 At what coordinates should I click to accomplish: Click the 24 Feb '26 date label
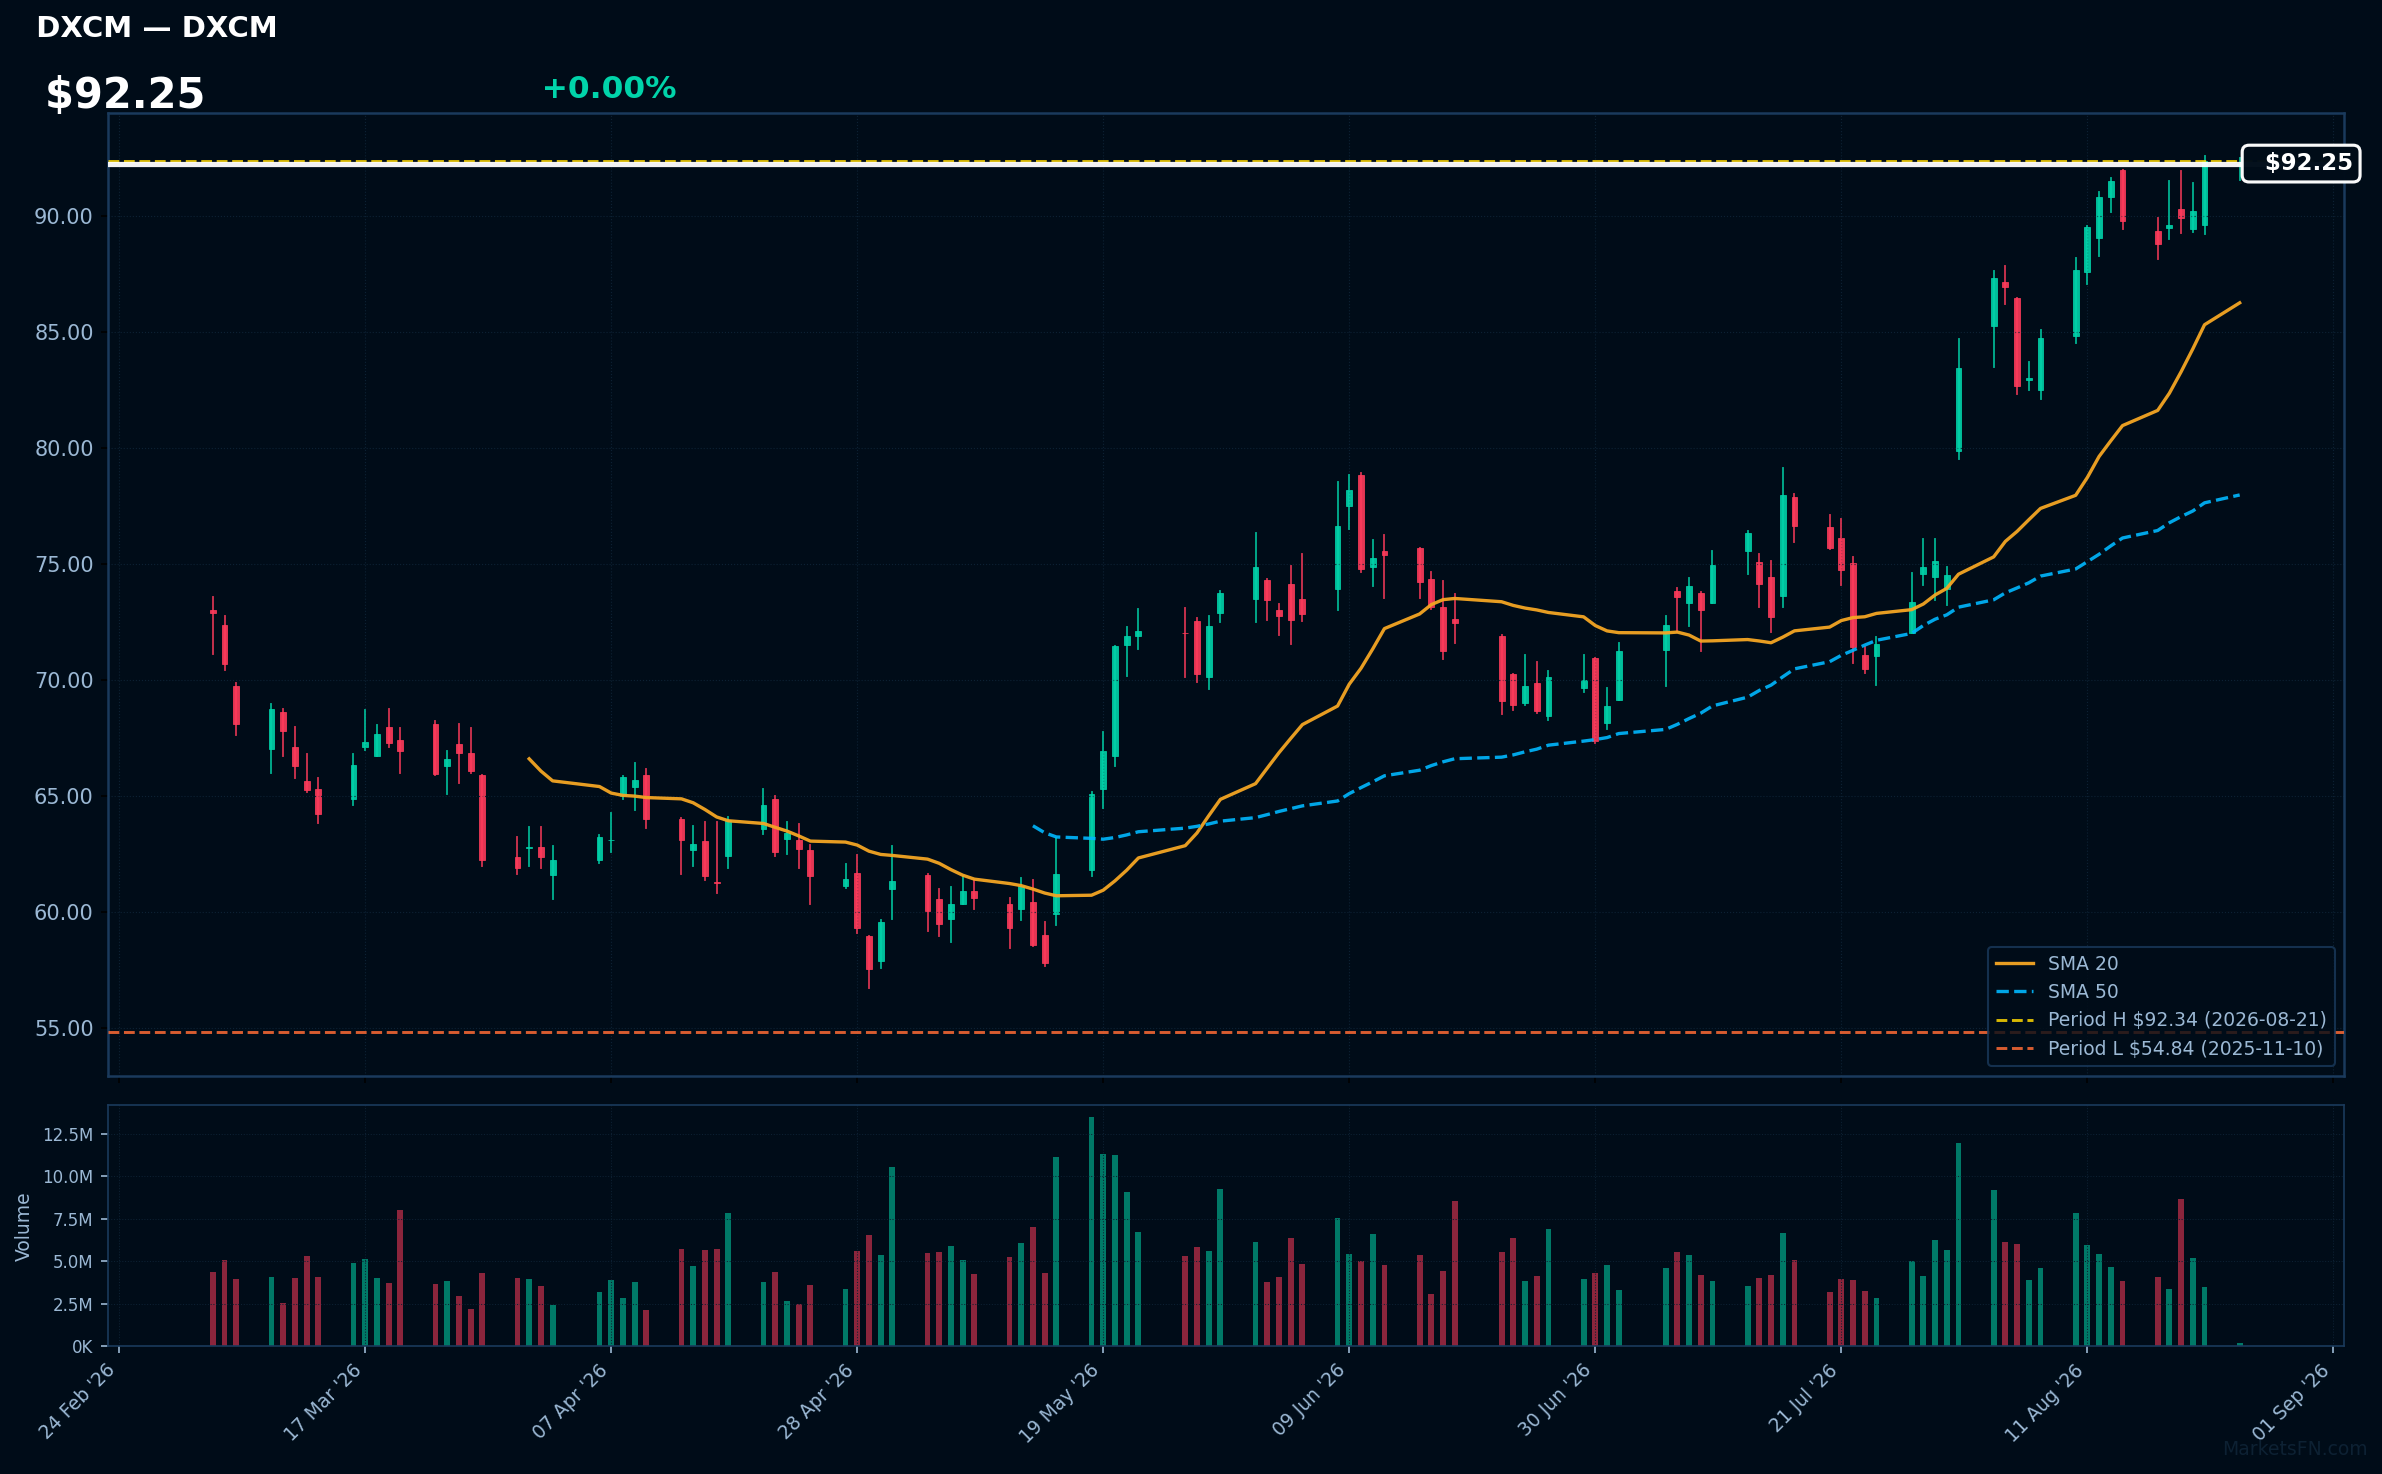coord(77,1400)
